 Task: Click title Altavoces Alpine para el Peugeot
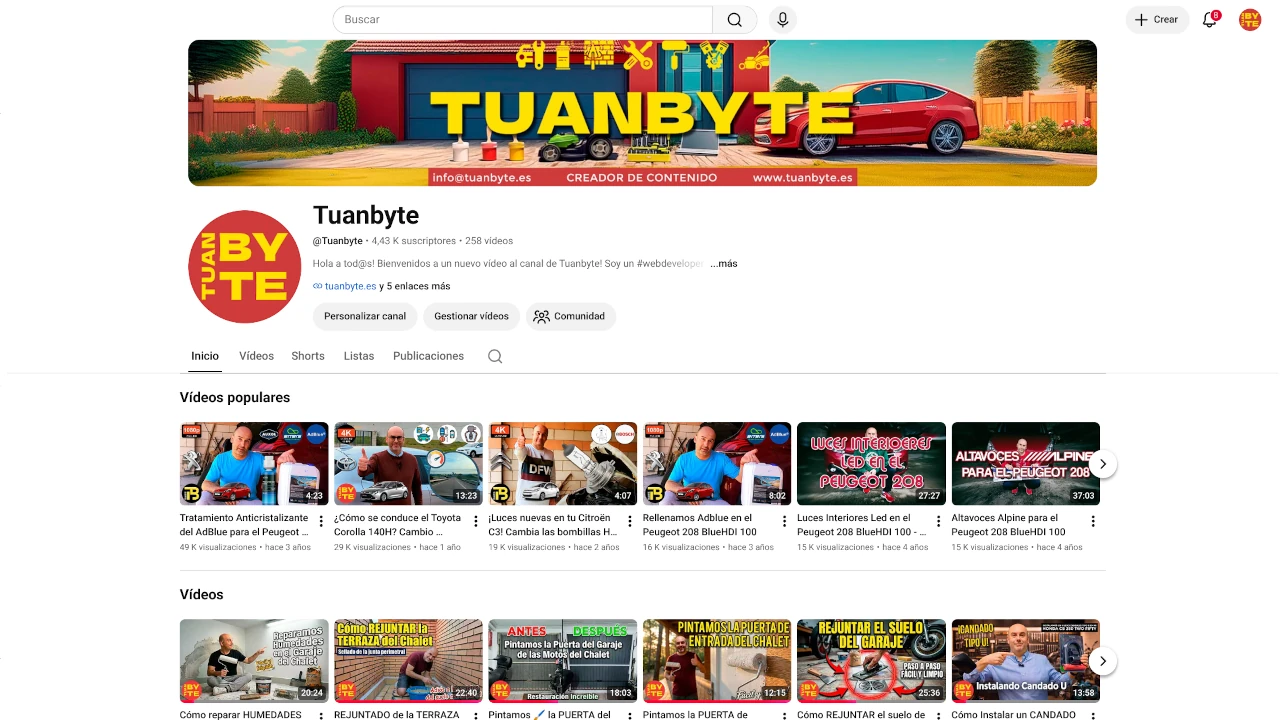pos(1008,525)
